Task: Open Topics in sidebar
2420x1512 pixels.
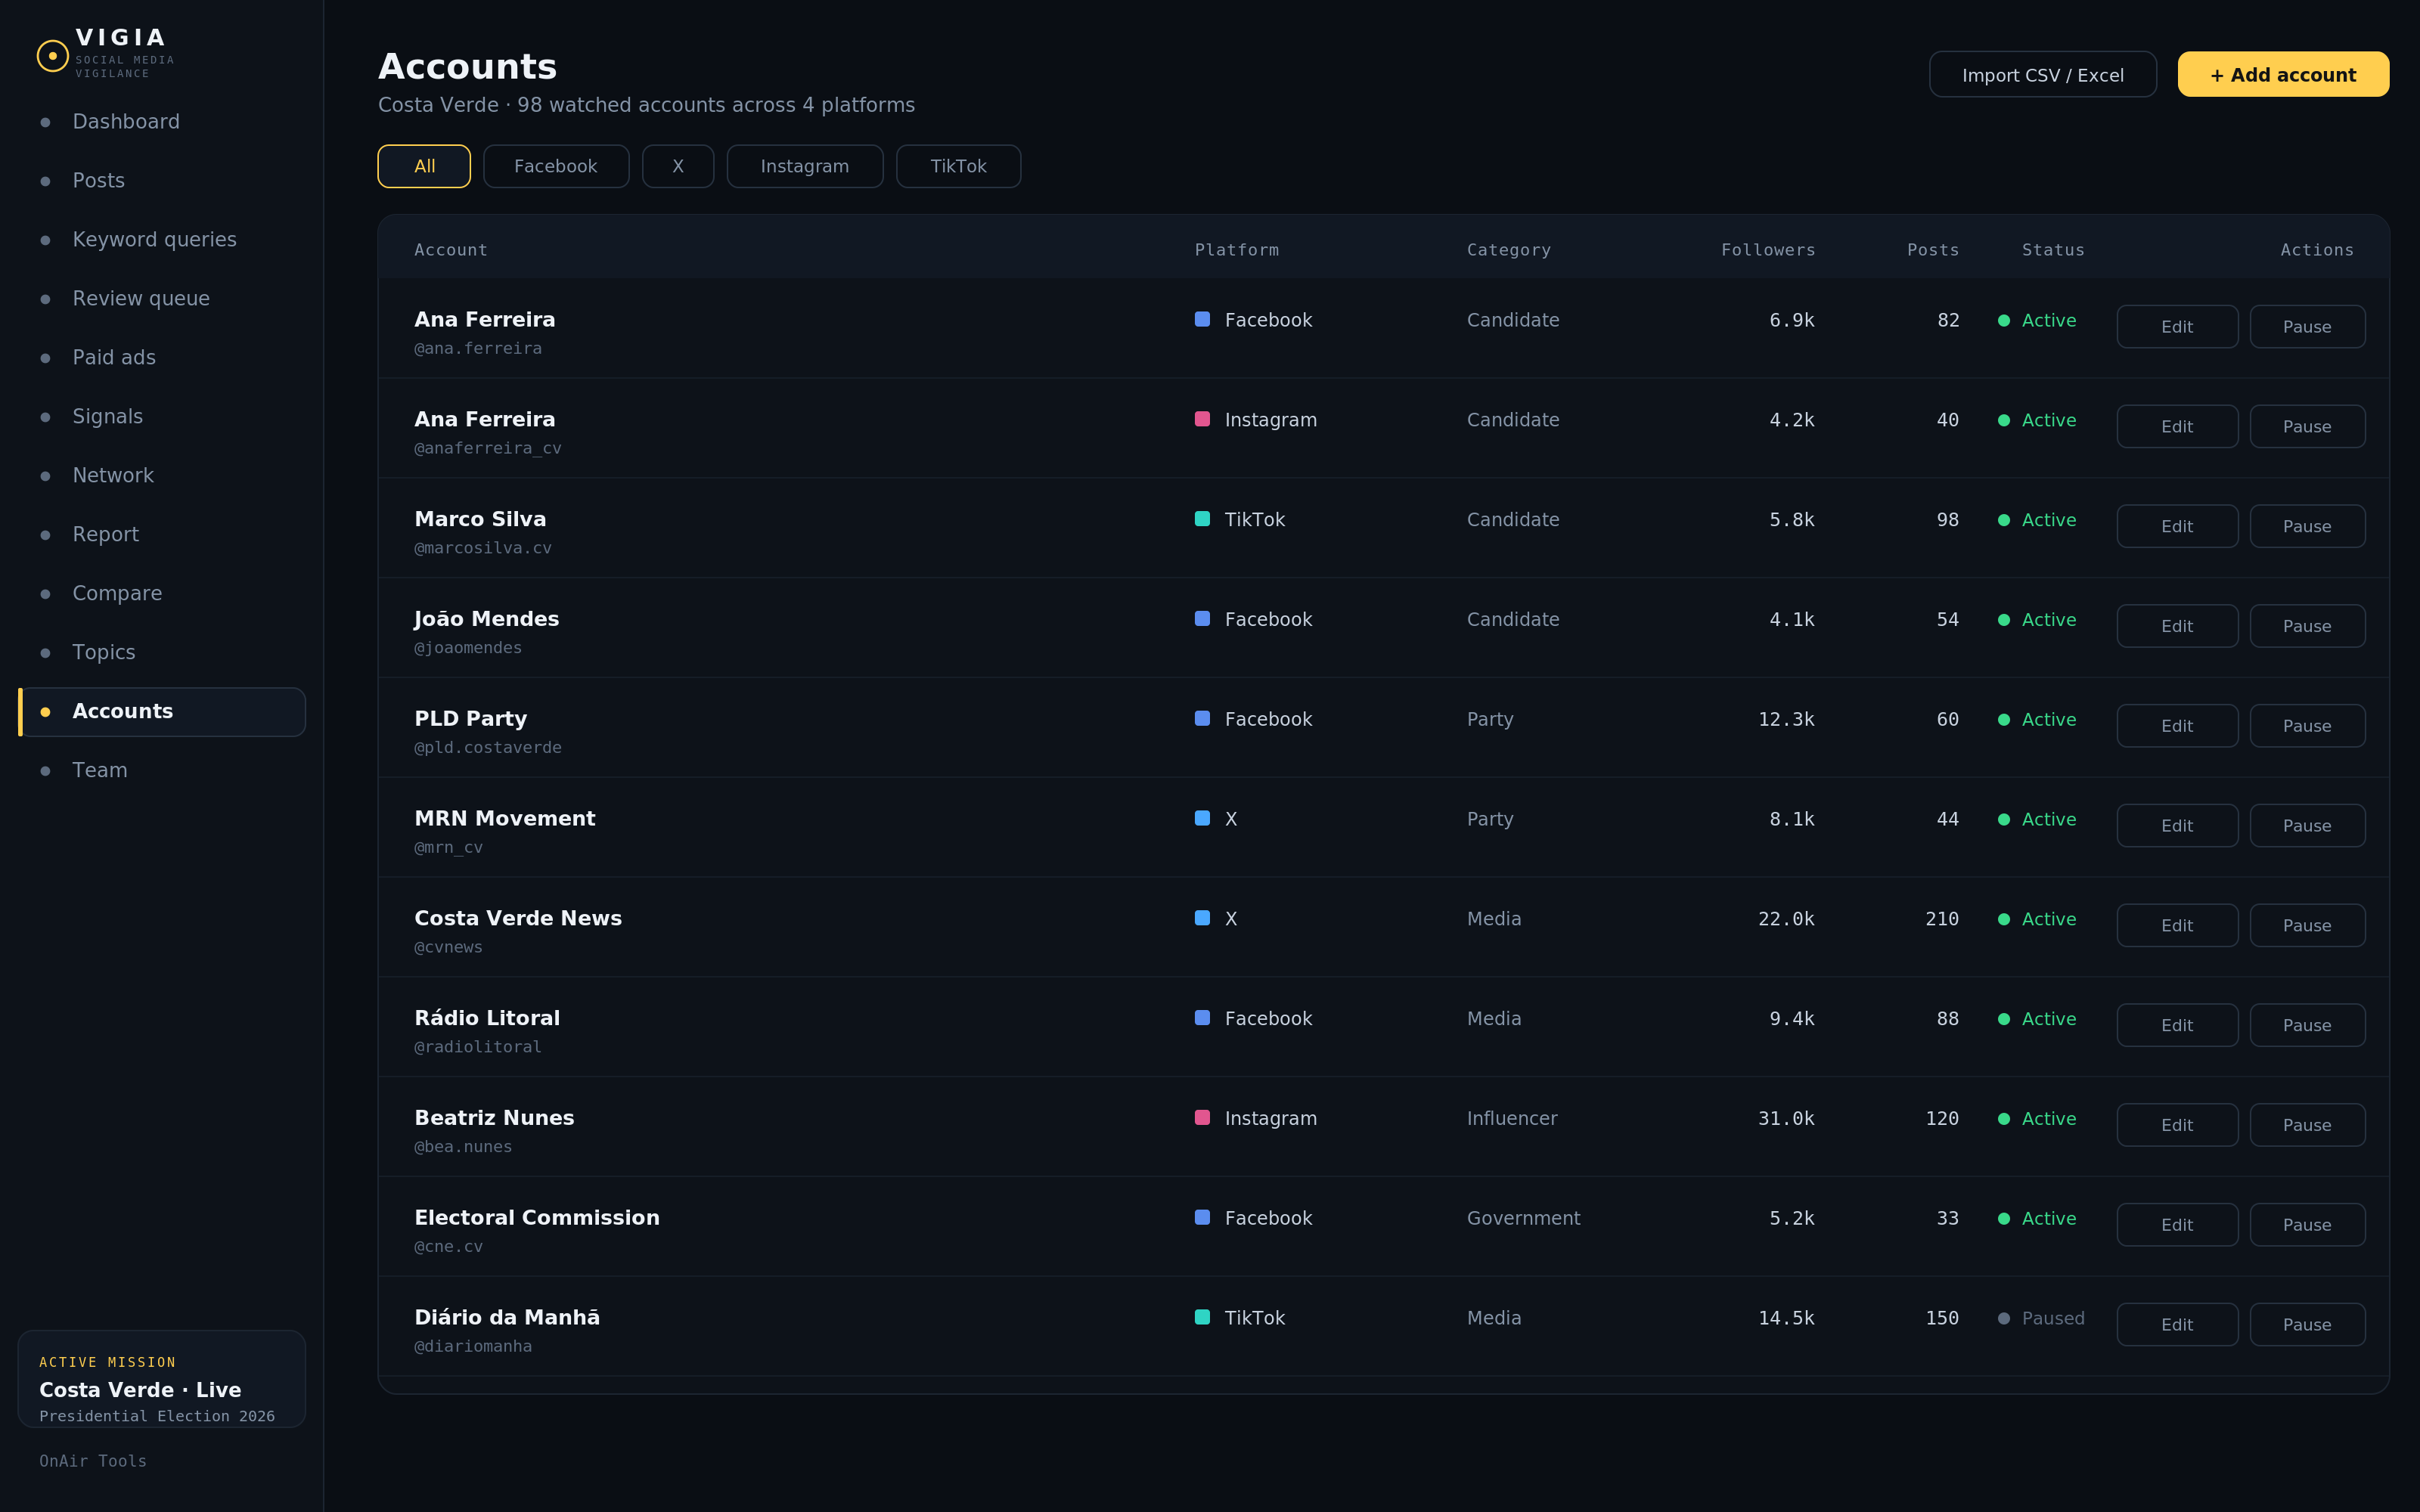Action: [x=162, y=653]
